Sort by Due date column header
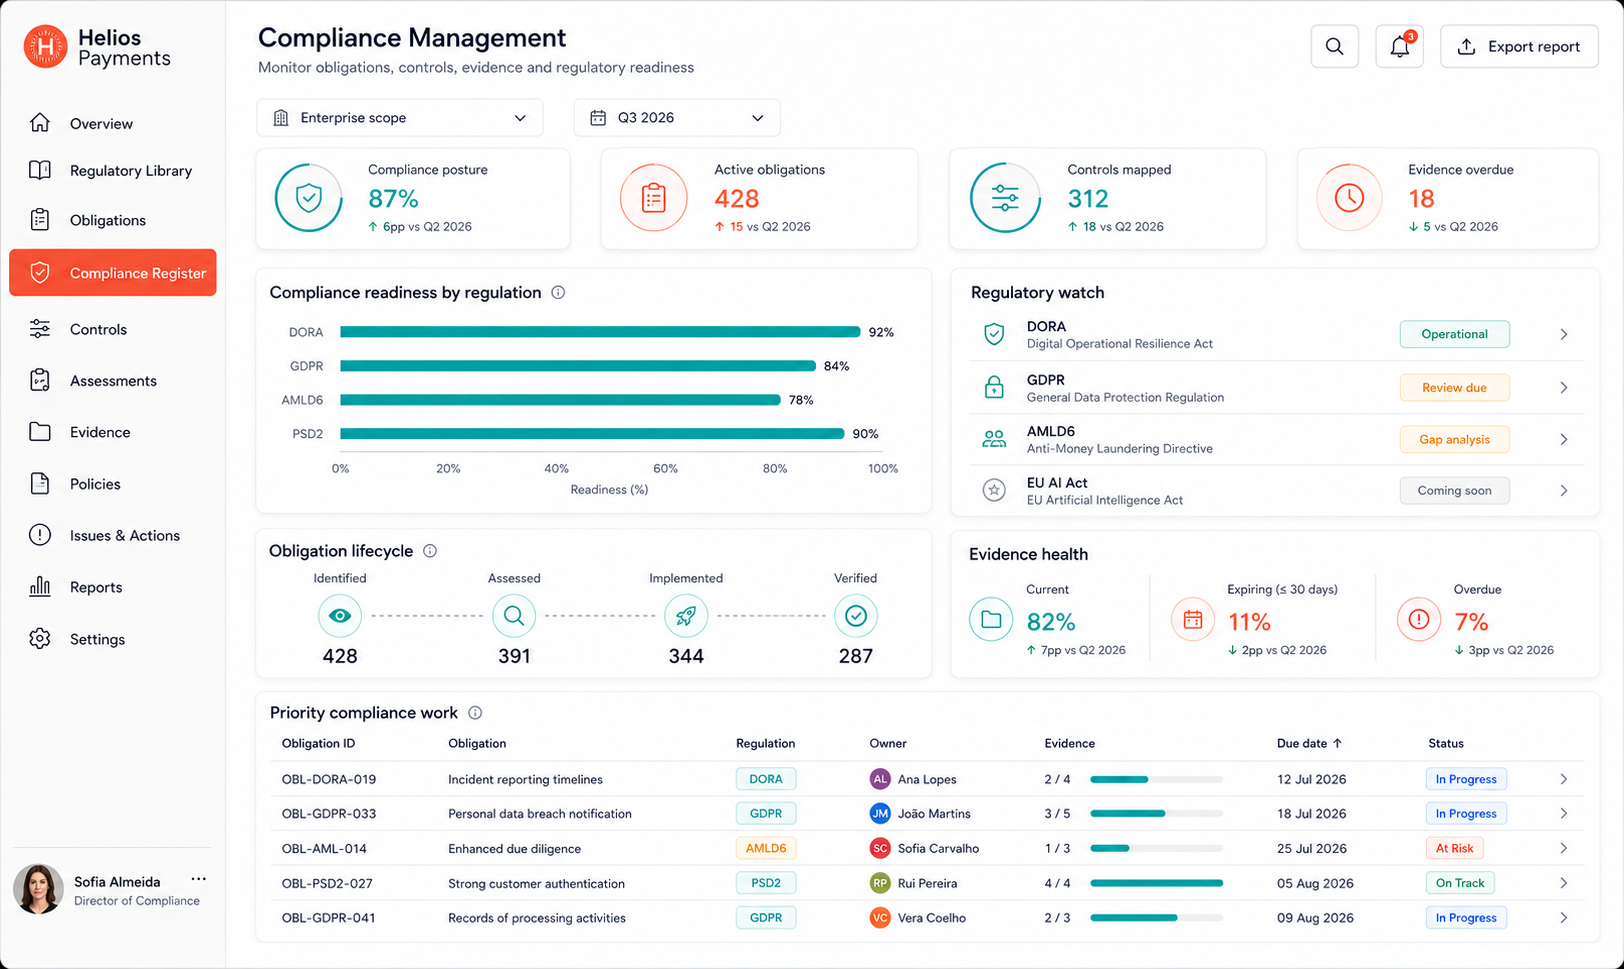 tap(1309, 744)
